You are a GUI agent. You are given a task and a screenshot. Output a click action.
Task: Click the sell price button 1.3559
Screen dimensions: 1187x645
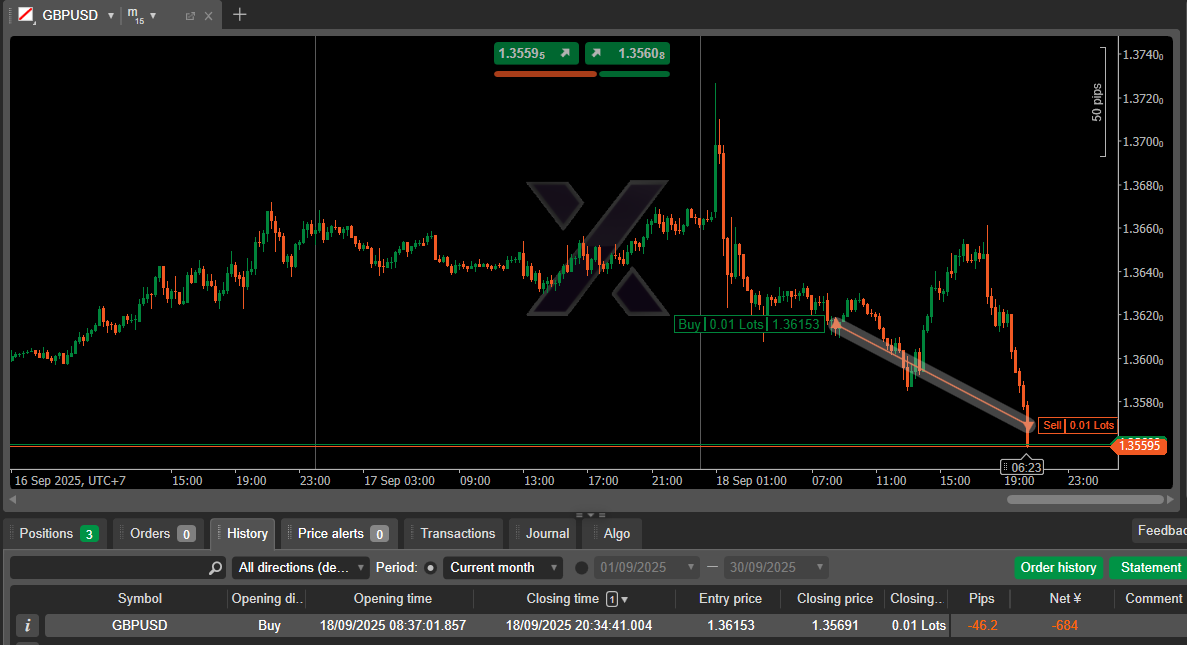(536, 53)
